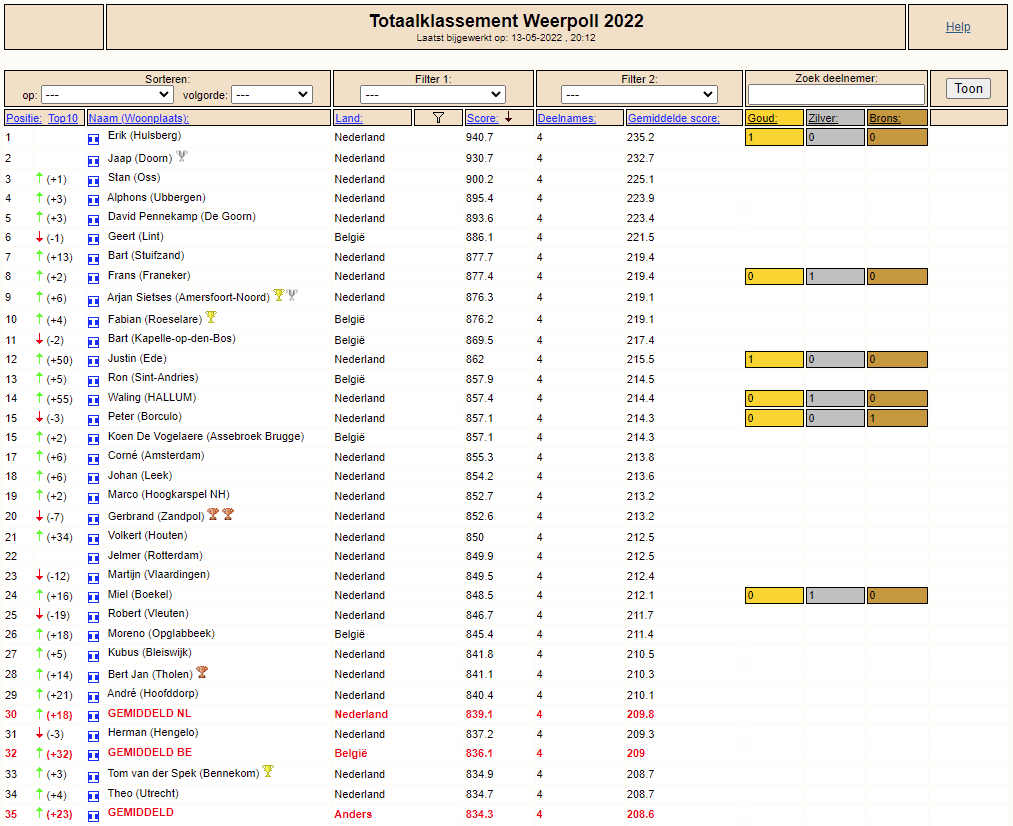Open the Help link
Image resolution: width=1013 pixels, height=826 pixels.
click(958, 27)
